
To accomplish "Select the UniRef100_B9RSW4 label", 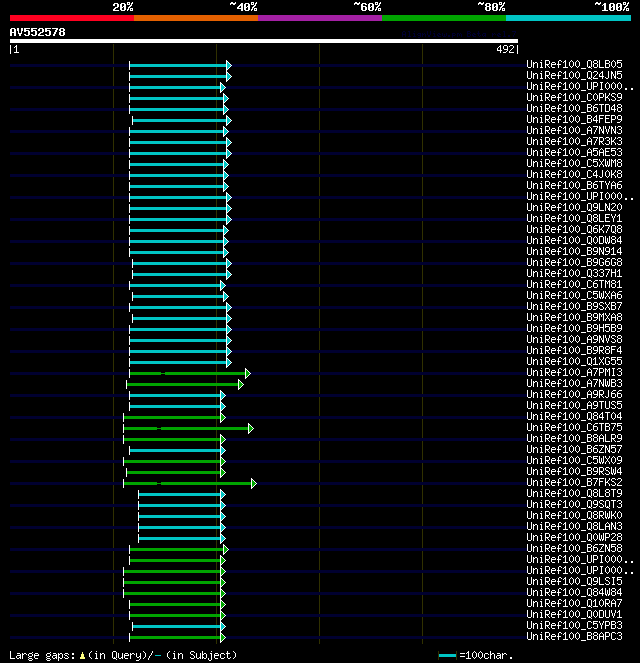I will [574, 471].
